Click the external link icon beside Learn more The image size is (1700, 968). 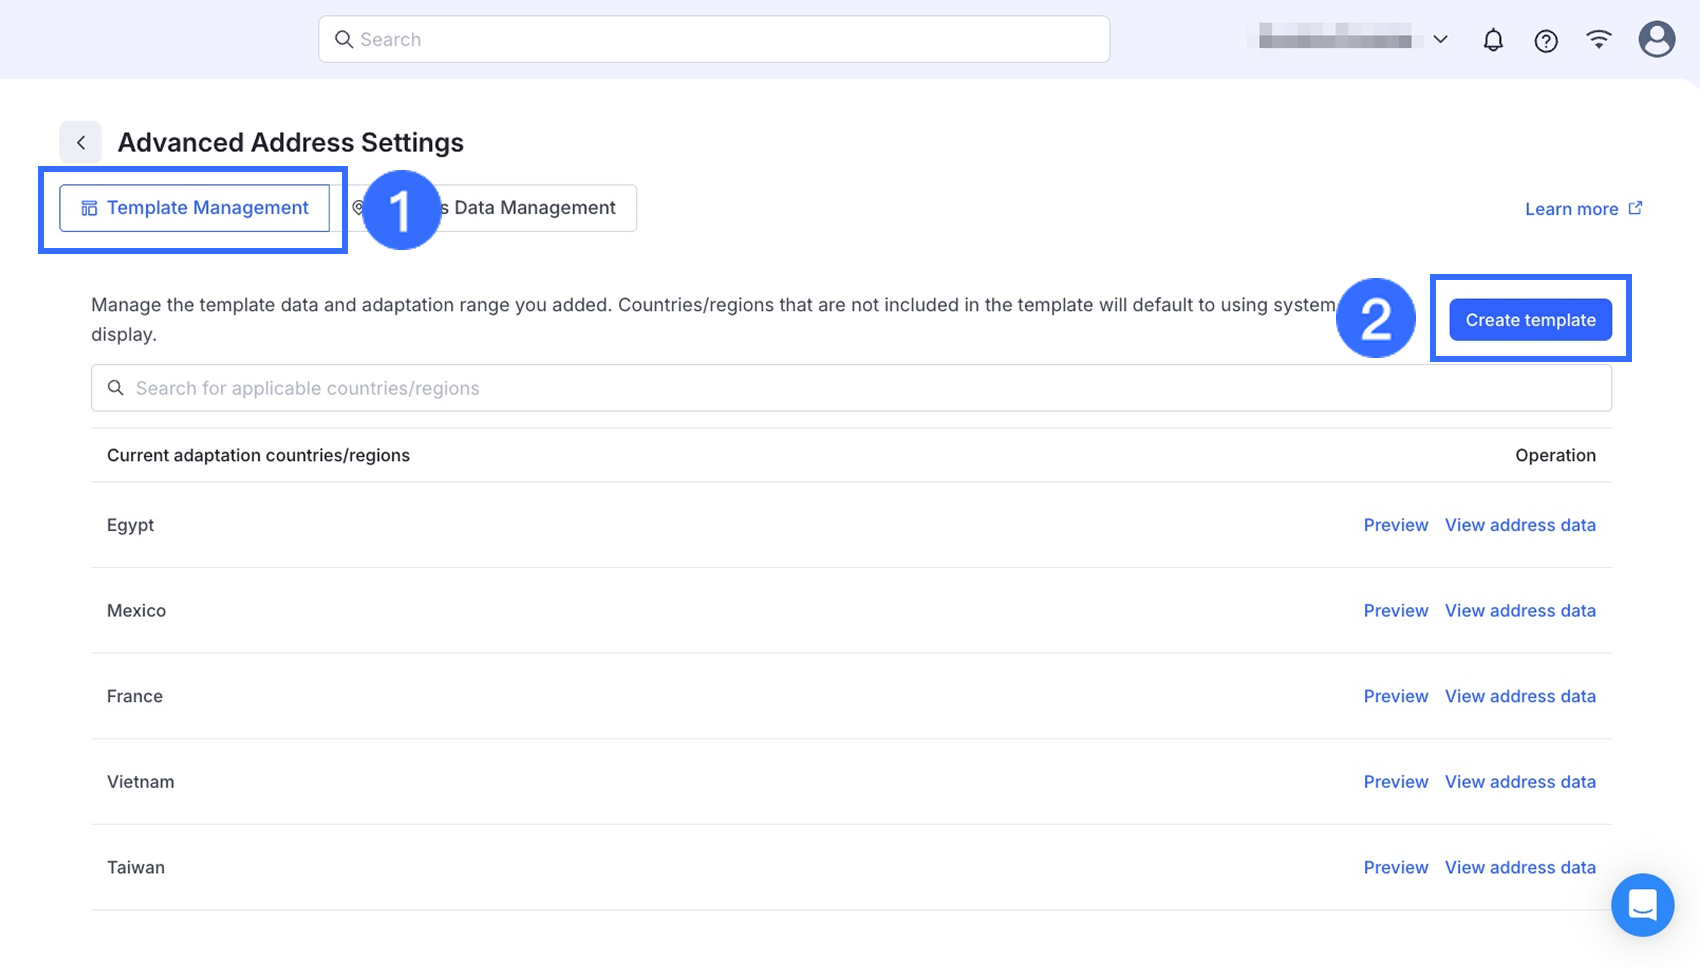point(1636,208)
